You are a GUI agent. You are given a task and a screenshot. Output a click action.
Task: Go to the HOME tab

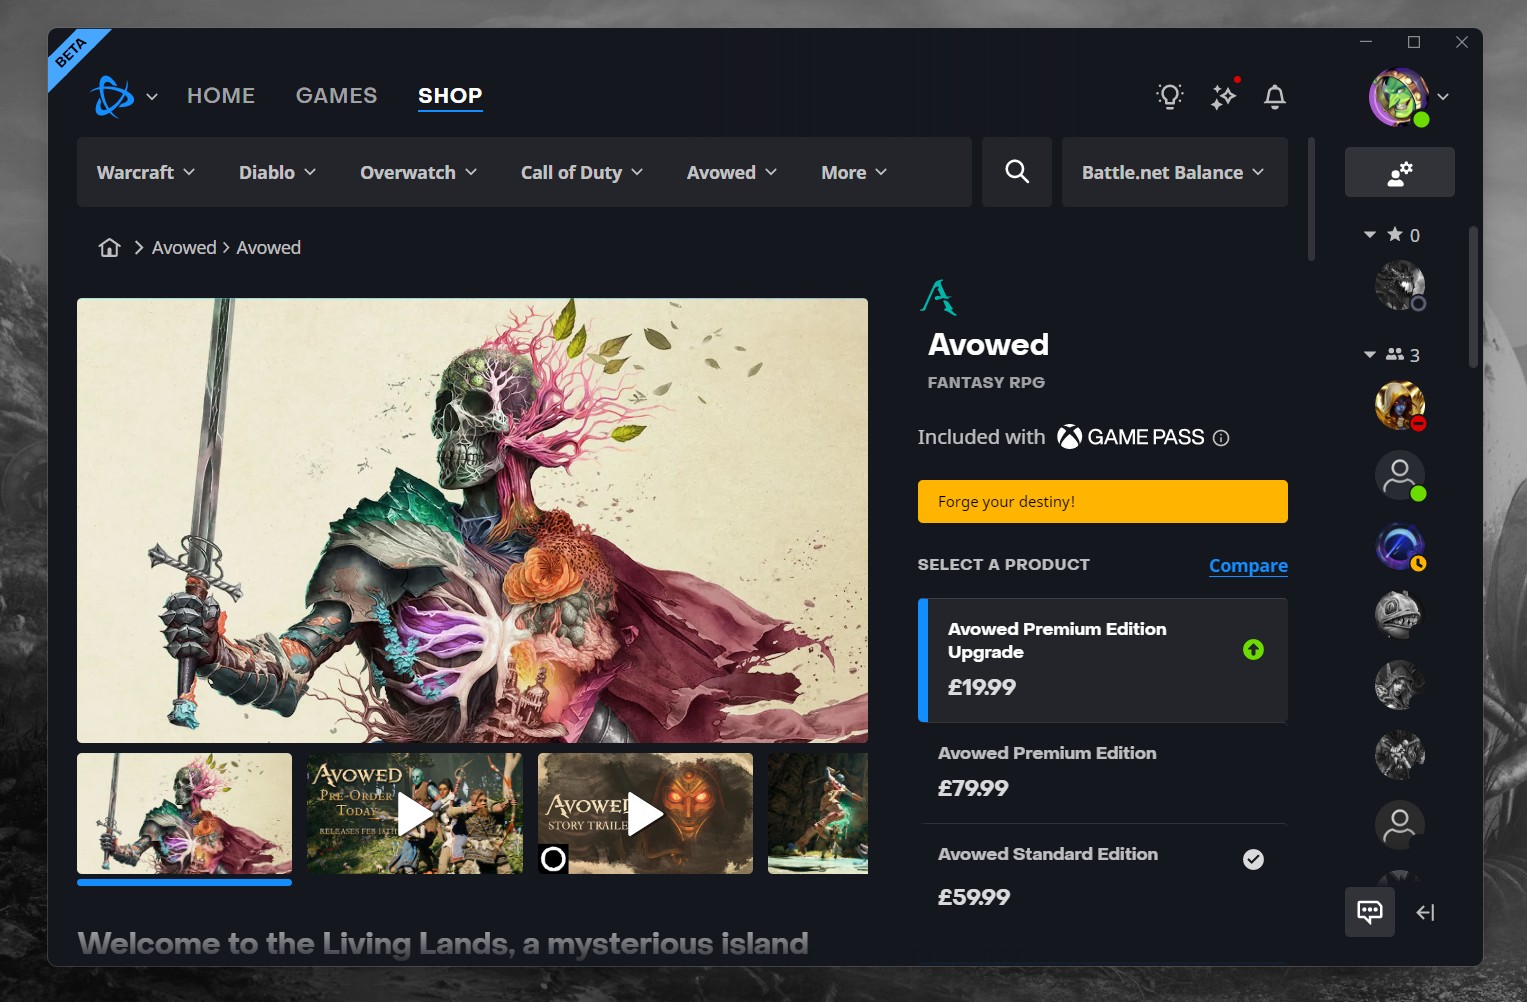tap(221, 96)
